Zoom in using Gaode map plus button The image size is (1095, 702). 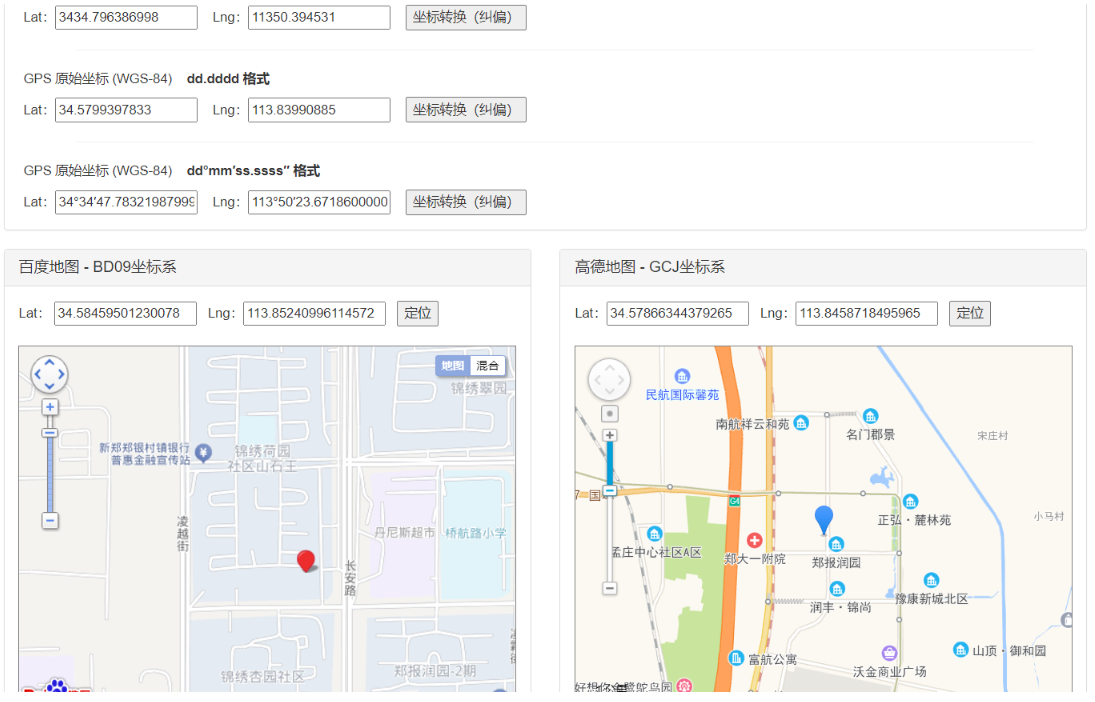[610, 436]
